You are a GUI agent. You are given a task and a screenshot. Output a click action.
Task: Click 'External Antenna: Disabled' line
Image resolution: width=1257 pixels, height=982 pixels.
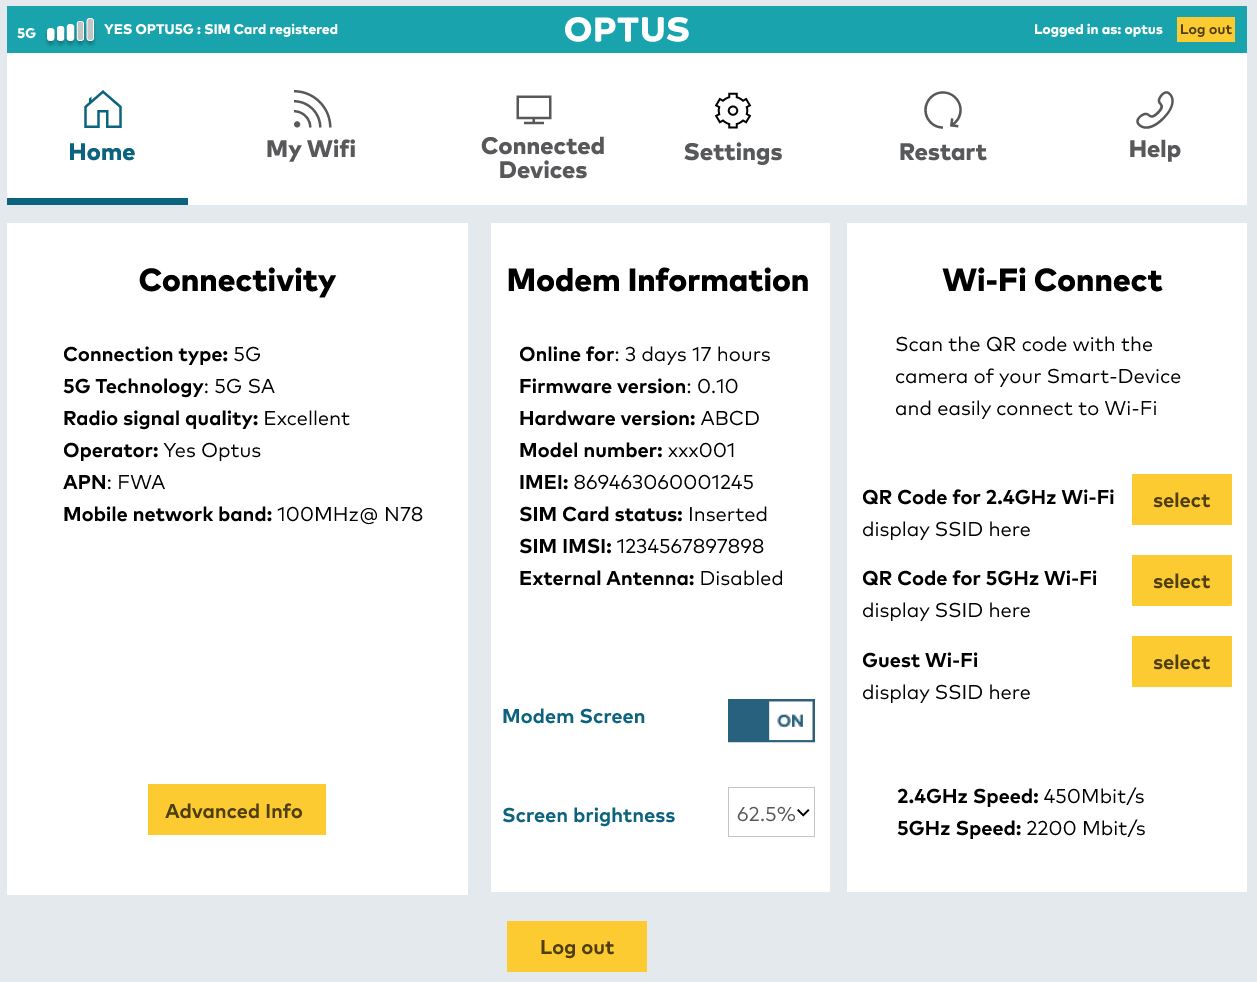point(651,578)
